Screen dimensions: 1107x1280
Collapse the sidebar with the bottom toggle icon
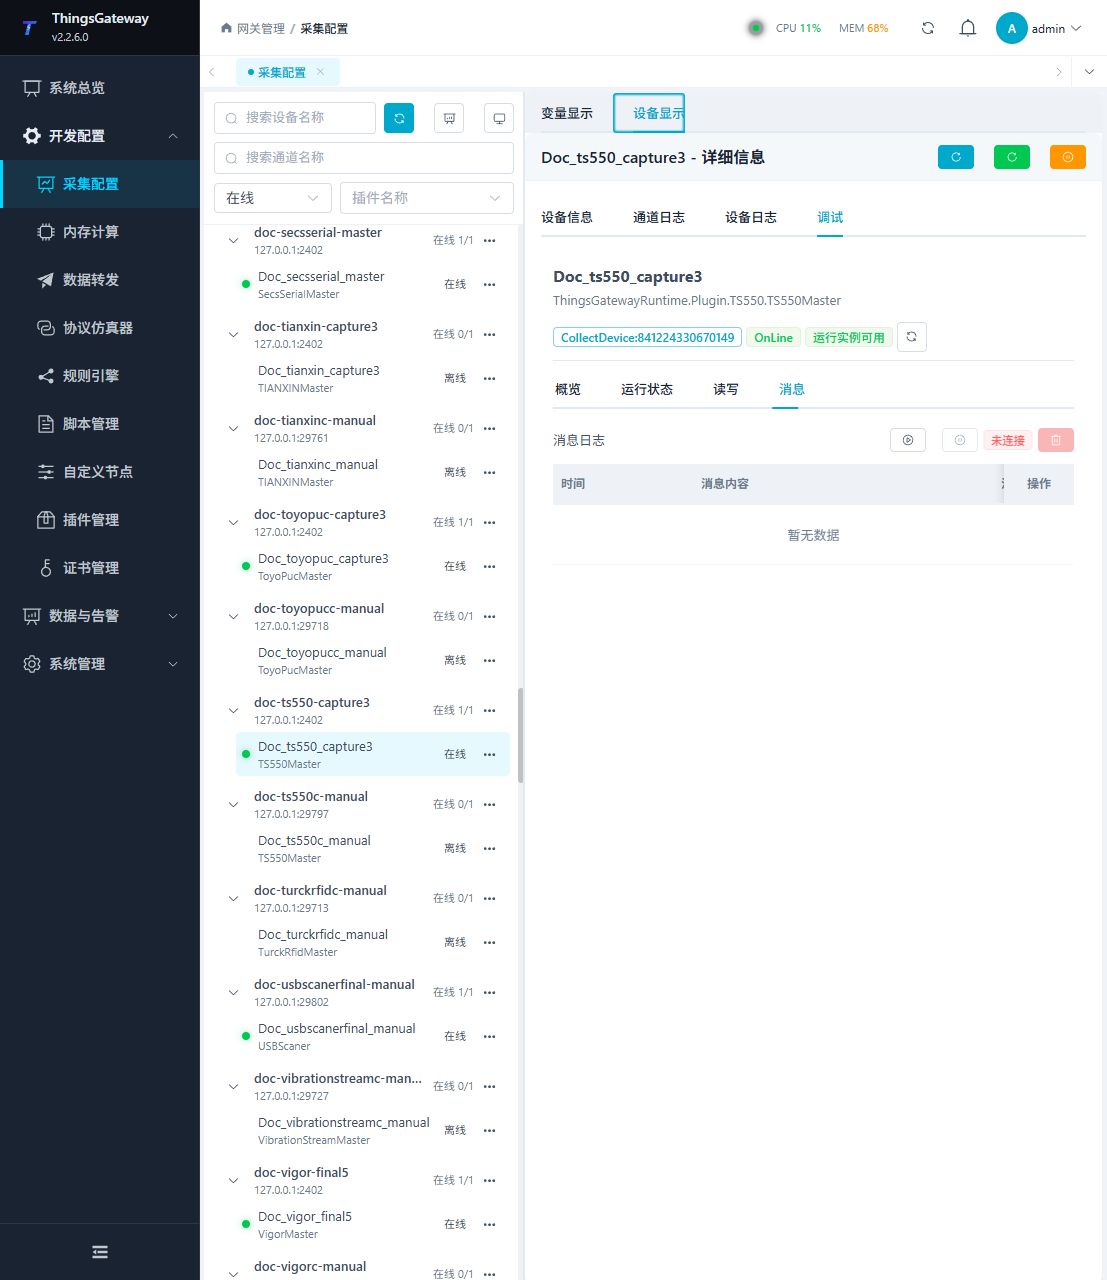point(100,1252)
